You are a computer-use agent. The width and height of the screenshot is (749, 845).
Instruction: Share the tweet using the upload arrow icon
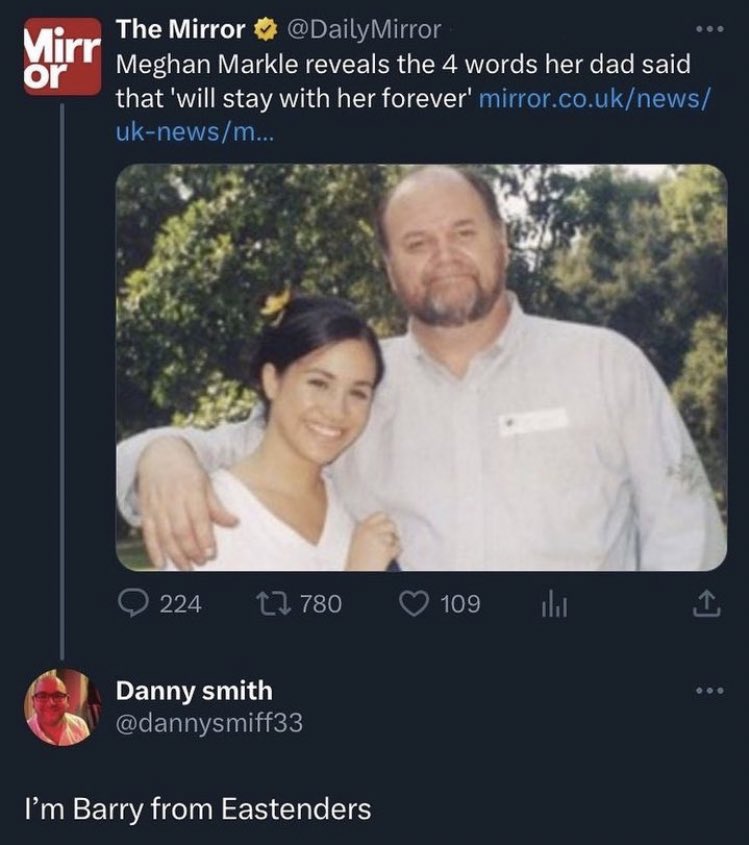coord(706,604)
